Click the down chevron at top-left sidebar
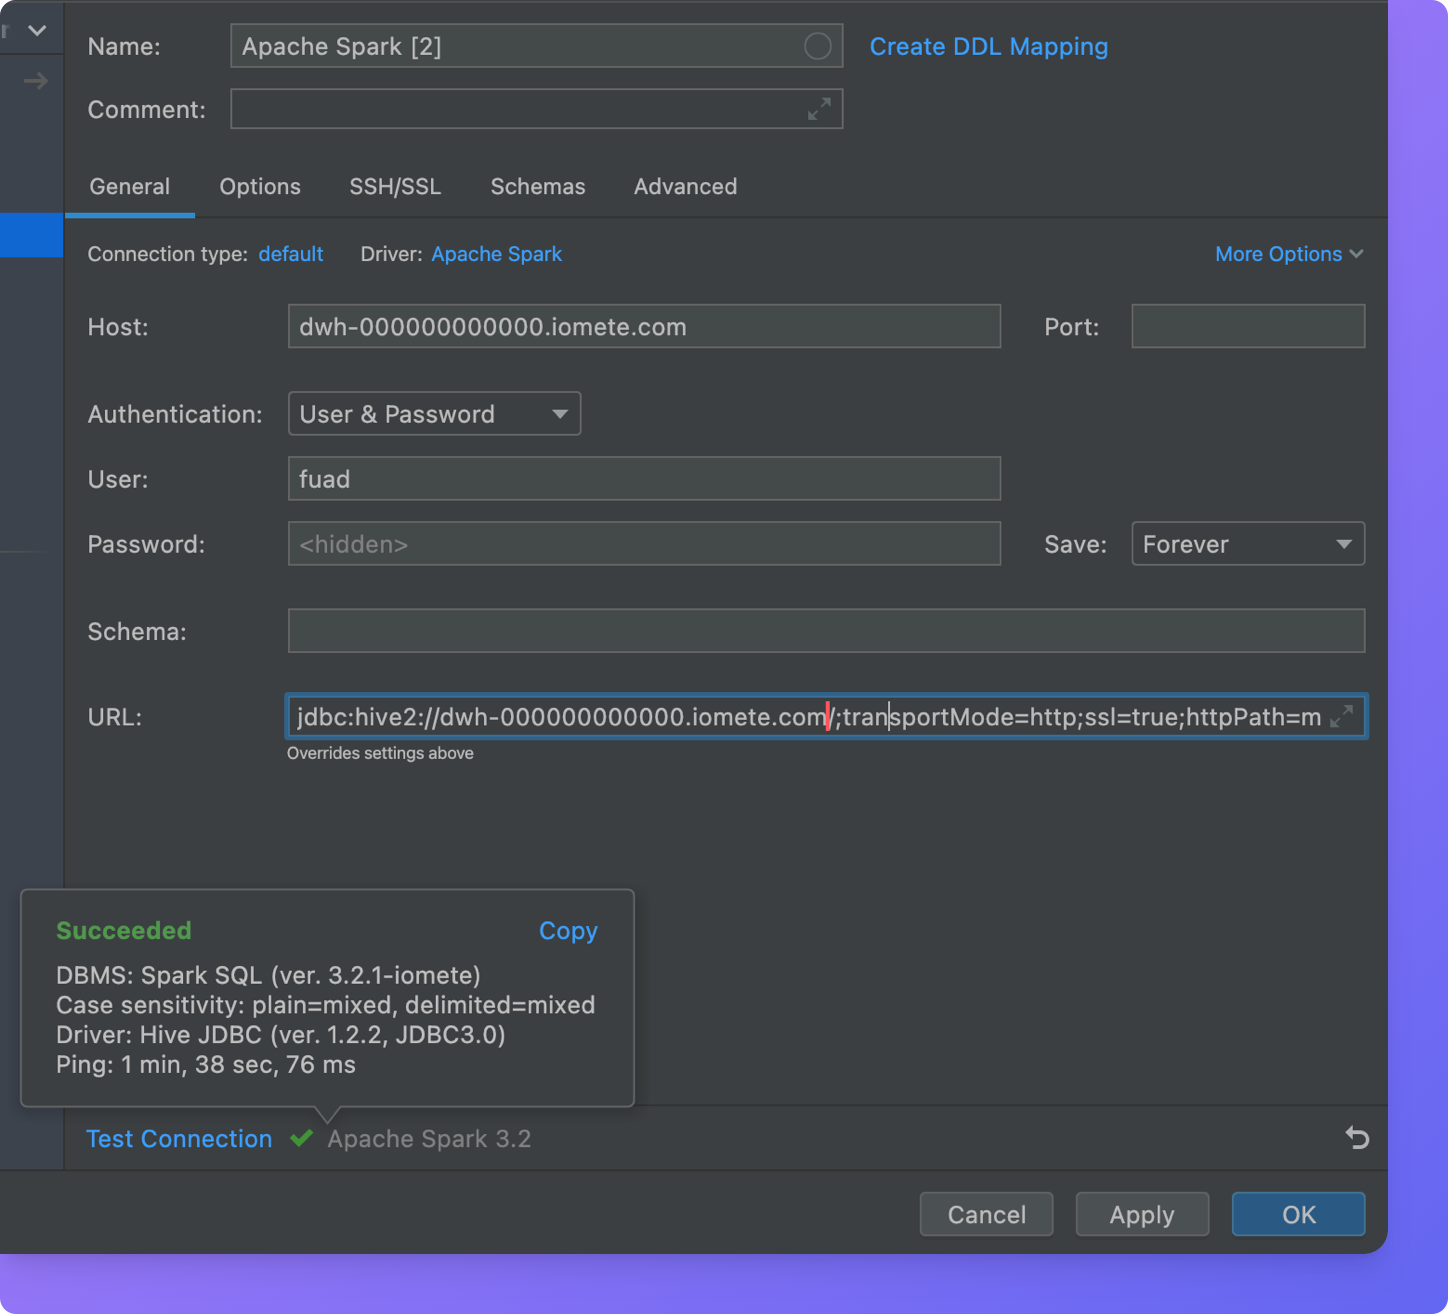 pos(37,30)
